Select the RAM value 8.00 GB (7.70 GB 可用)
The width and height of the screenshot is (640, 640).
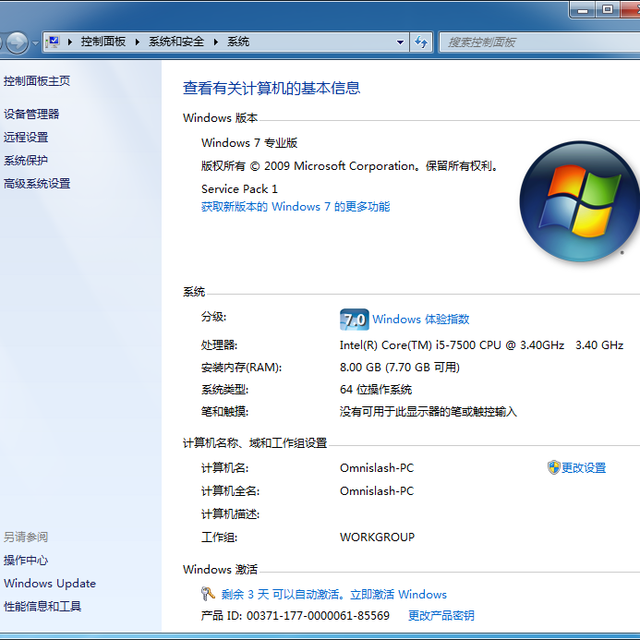400,367
